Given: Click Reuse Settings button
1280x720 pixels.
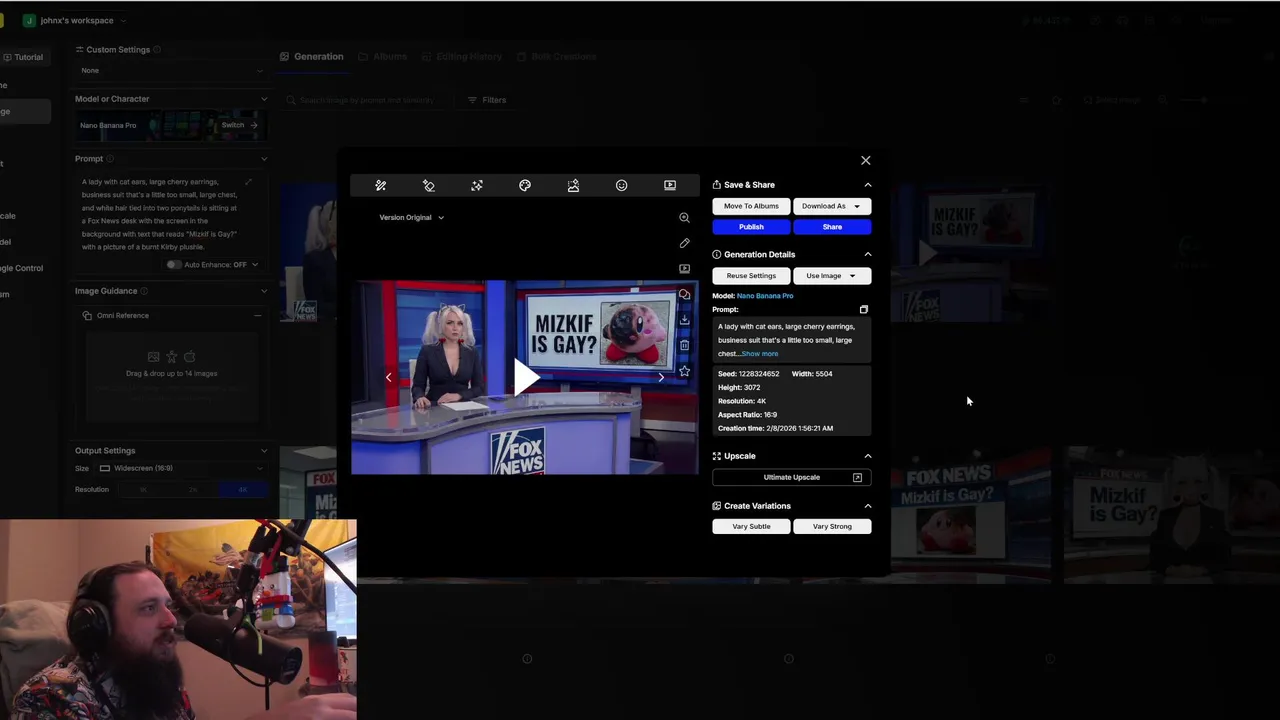Looking at the screenshot, I should (x=751, y=276).
